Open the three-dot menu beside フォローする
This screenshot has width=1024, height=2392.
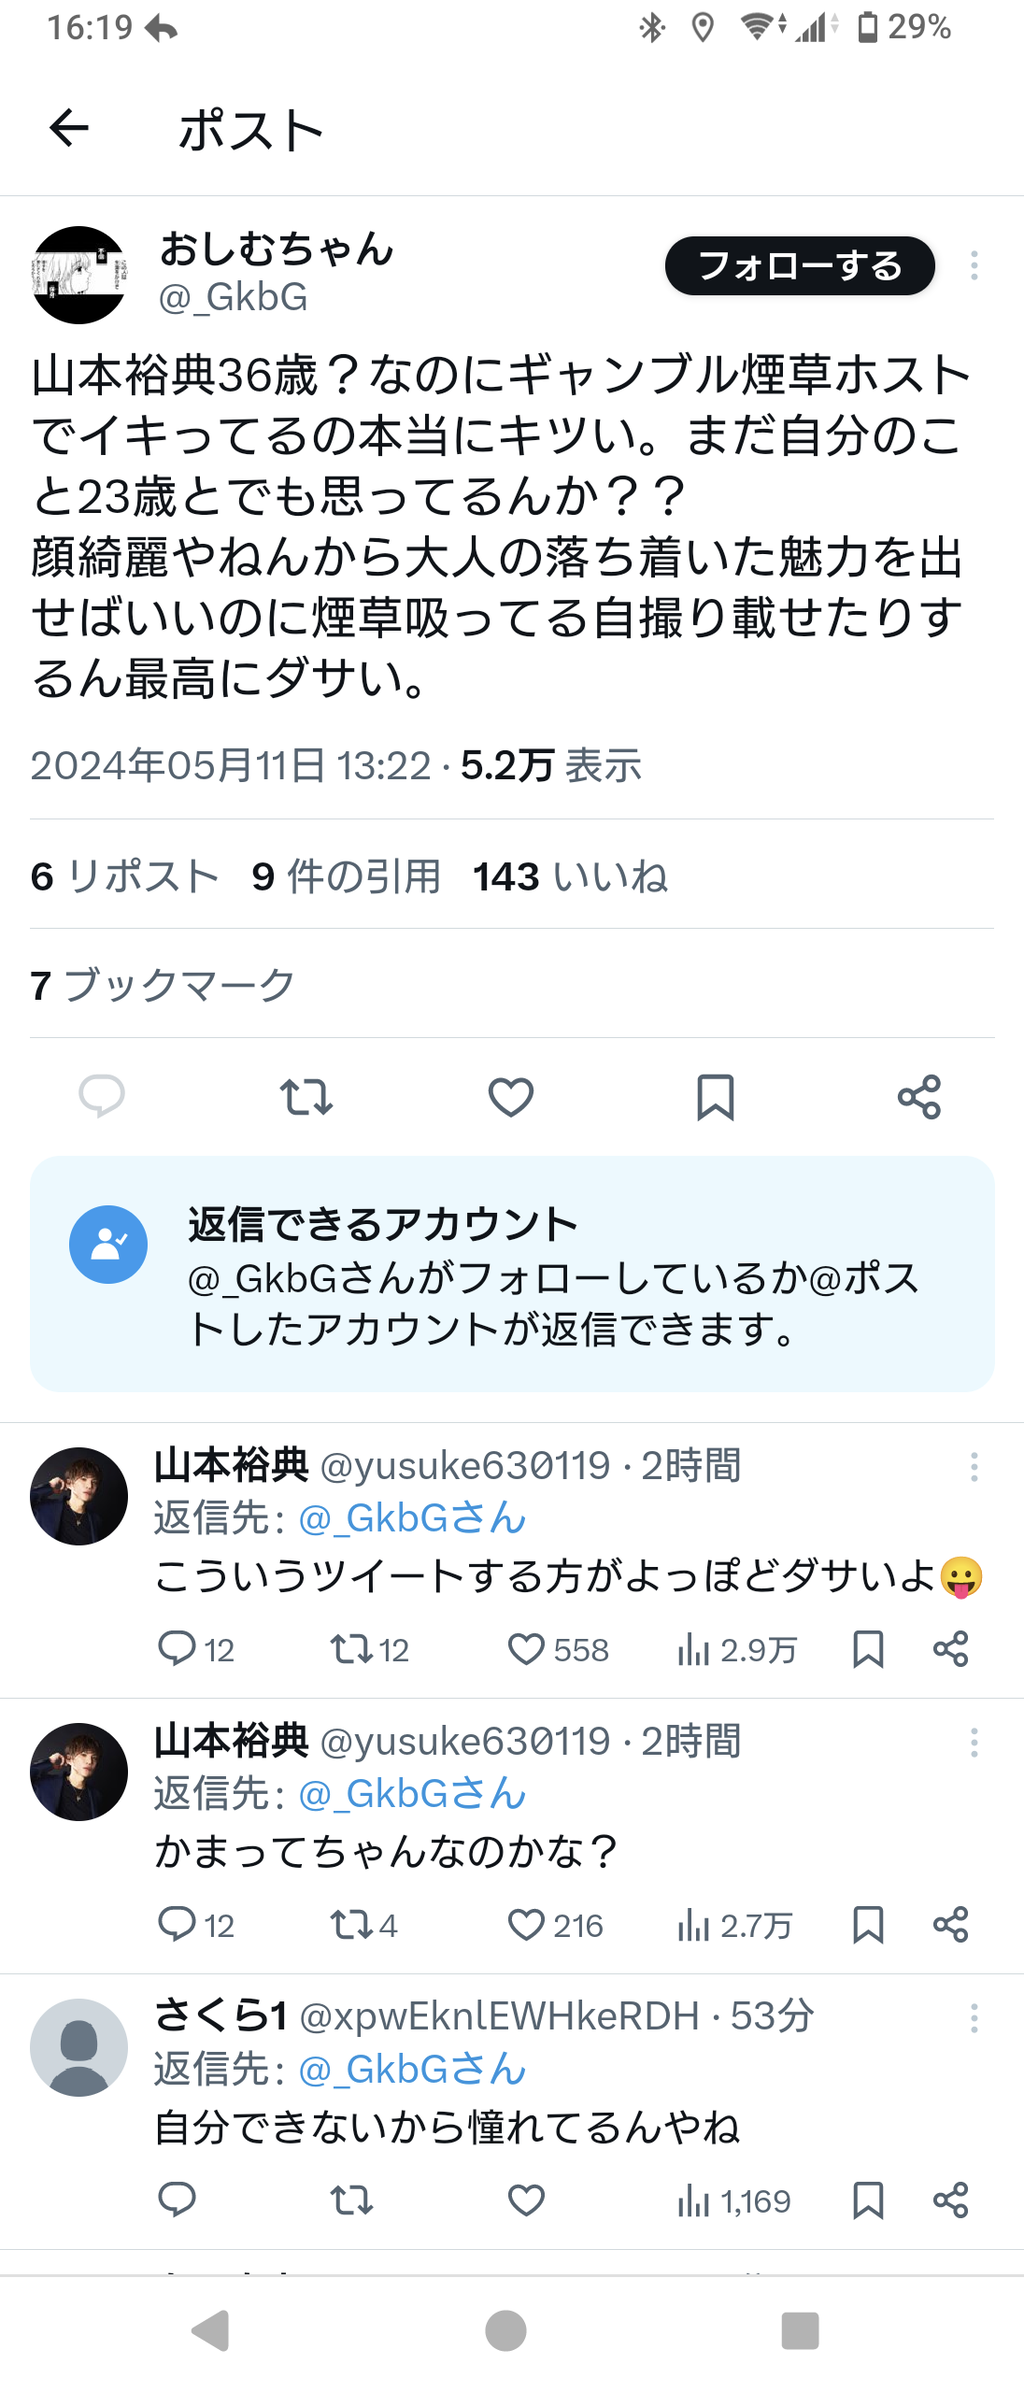point(974,266)
